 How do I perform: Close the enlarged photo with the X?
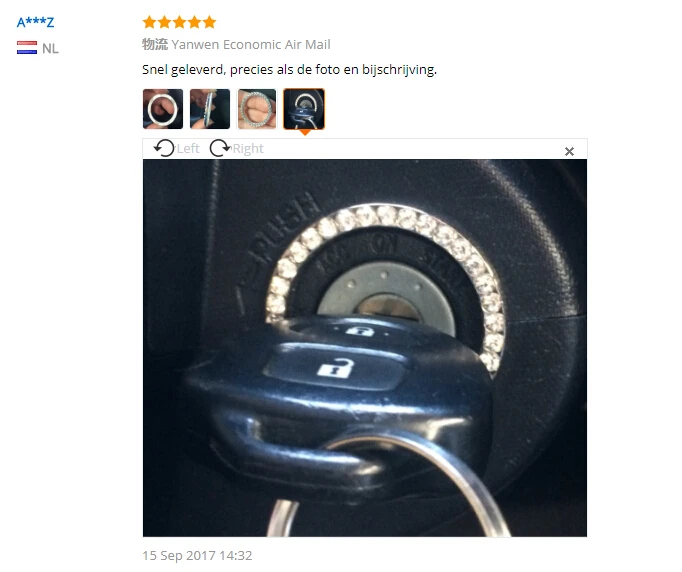pos(569,151)
